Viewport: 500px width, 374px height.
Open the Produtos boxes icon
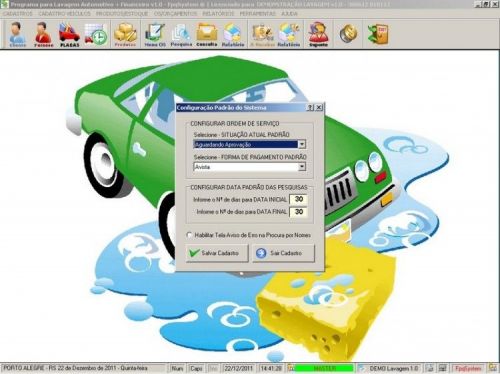[x=125, y=34]
